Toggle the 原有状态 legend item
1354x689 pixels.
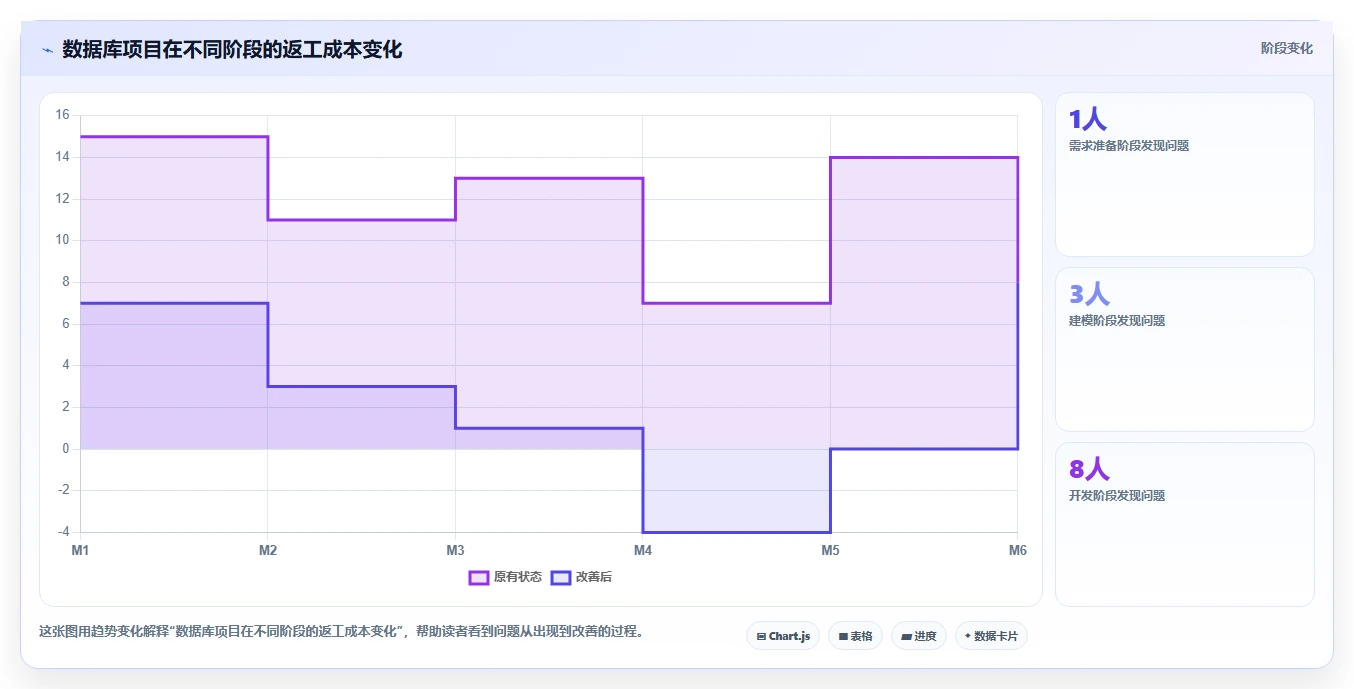pyautogui.click(x=505, y=577)
